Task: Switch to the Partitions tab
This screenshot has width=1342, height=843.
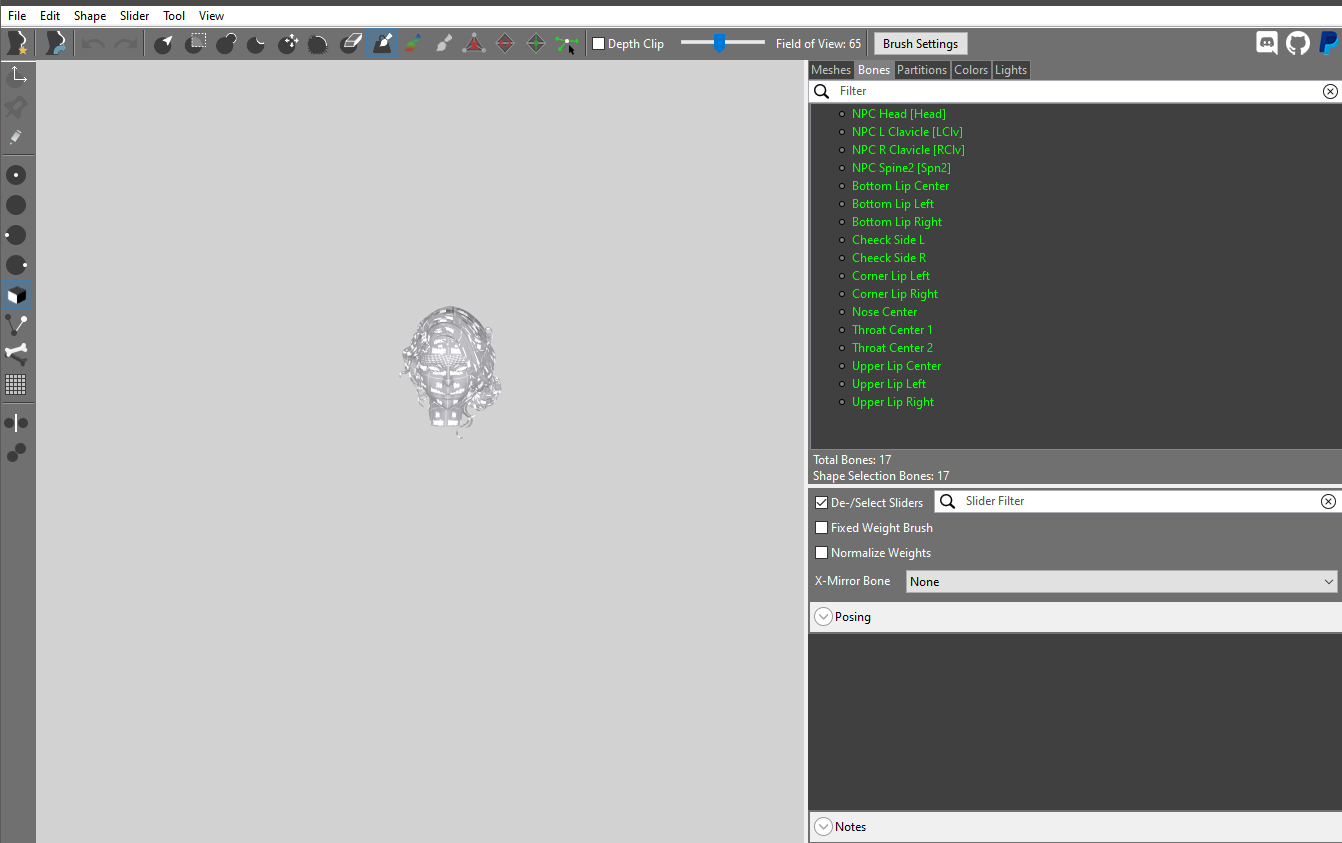Action: [x=922, y=70]
